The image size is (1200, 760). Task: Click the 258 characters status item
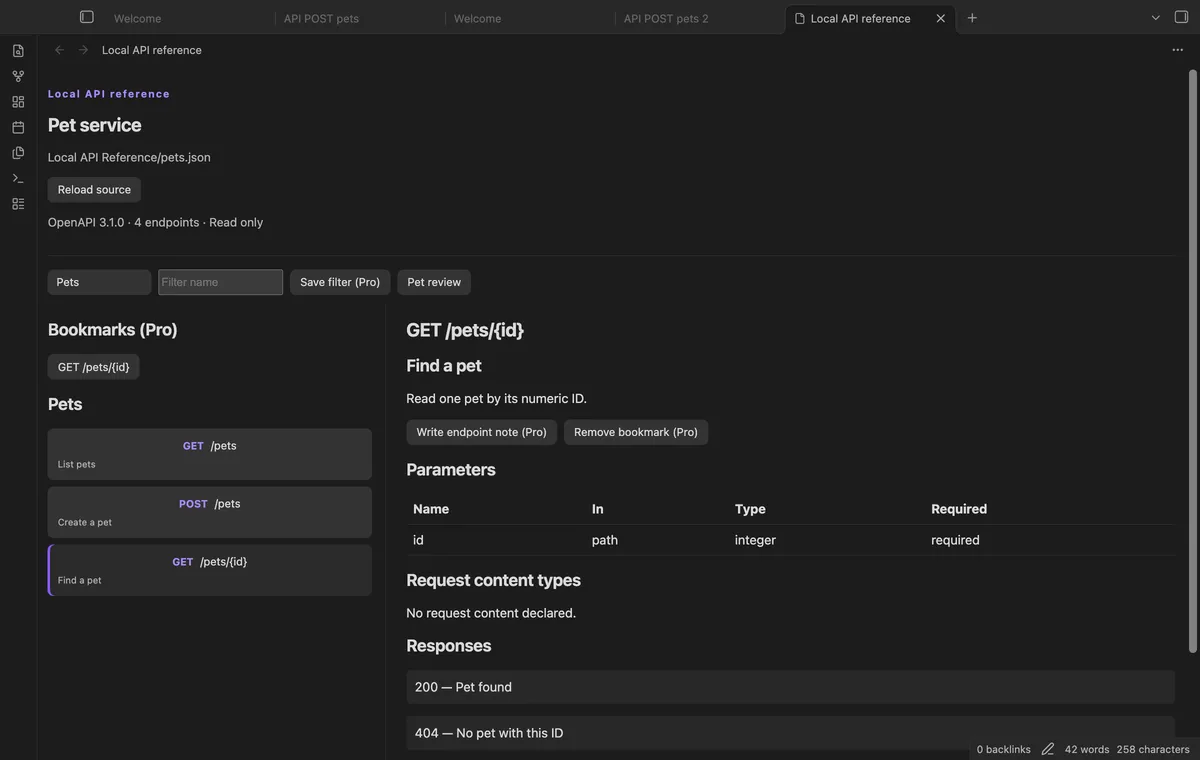click(1153, 749)
